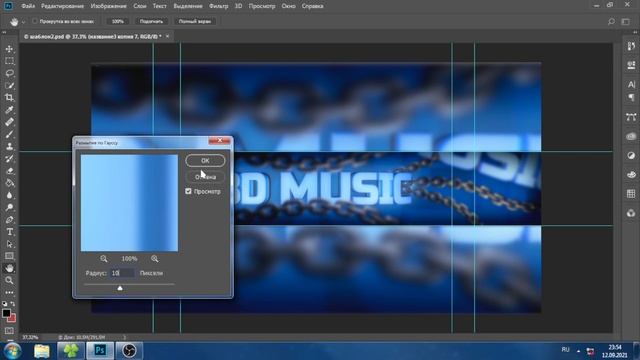Click the status bar zoom percentage field

click(30, 337)
